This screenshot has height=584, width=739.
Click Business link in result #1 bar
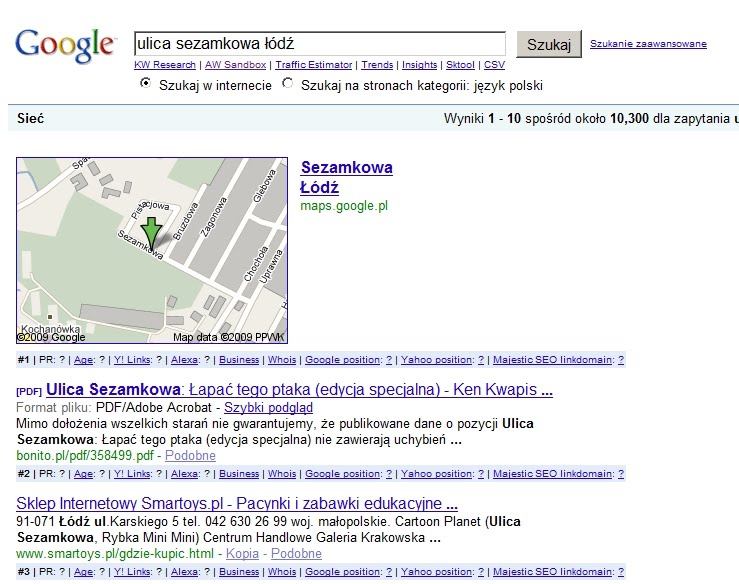pyautogui.click(x=239, y=360)
